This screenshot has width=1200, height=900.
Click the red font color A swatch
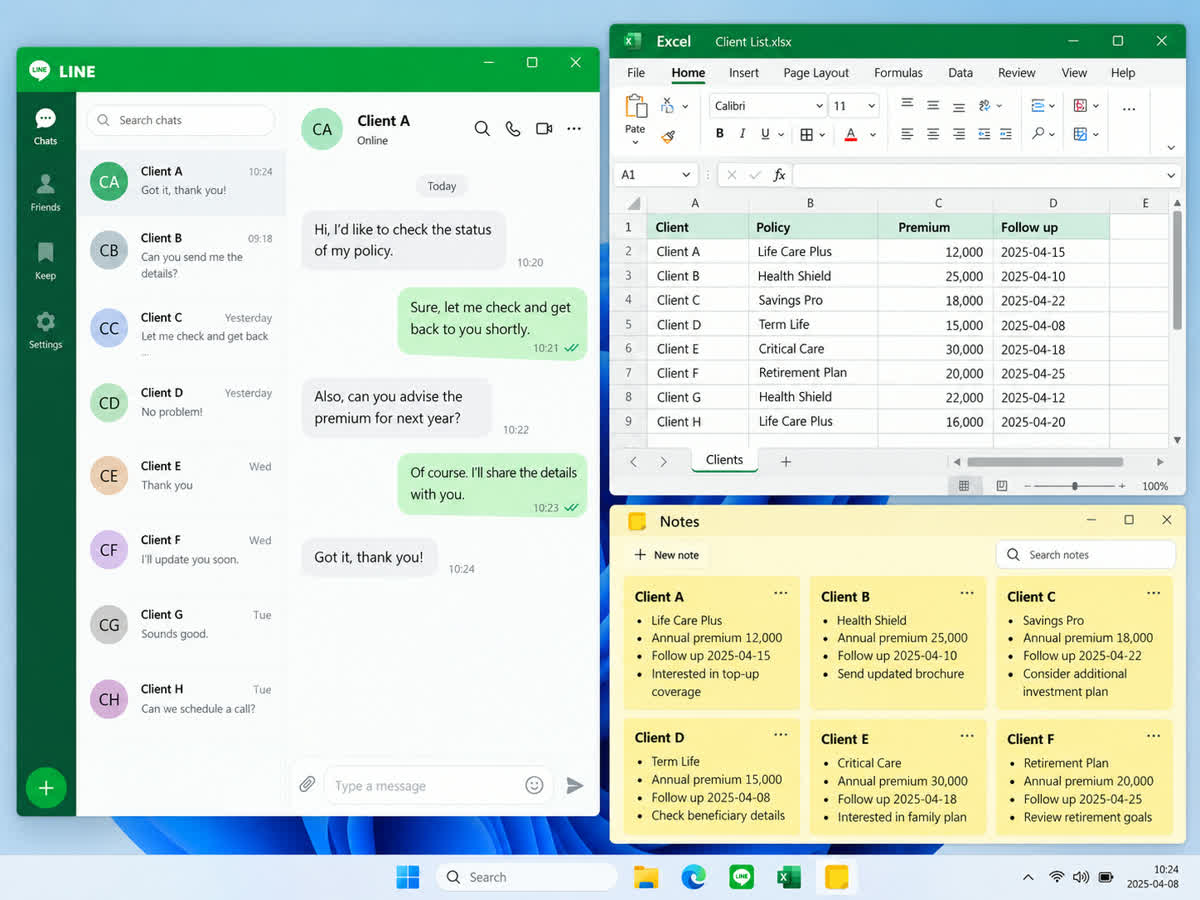click(851, 134)
